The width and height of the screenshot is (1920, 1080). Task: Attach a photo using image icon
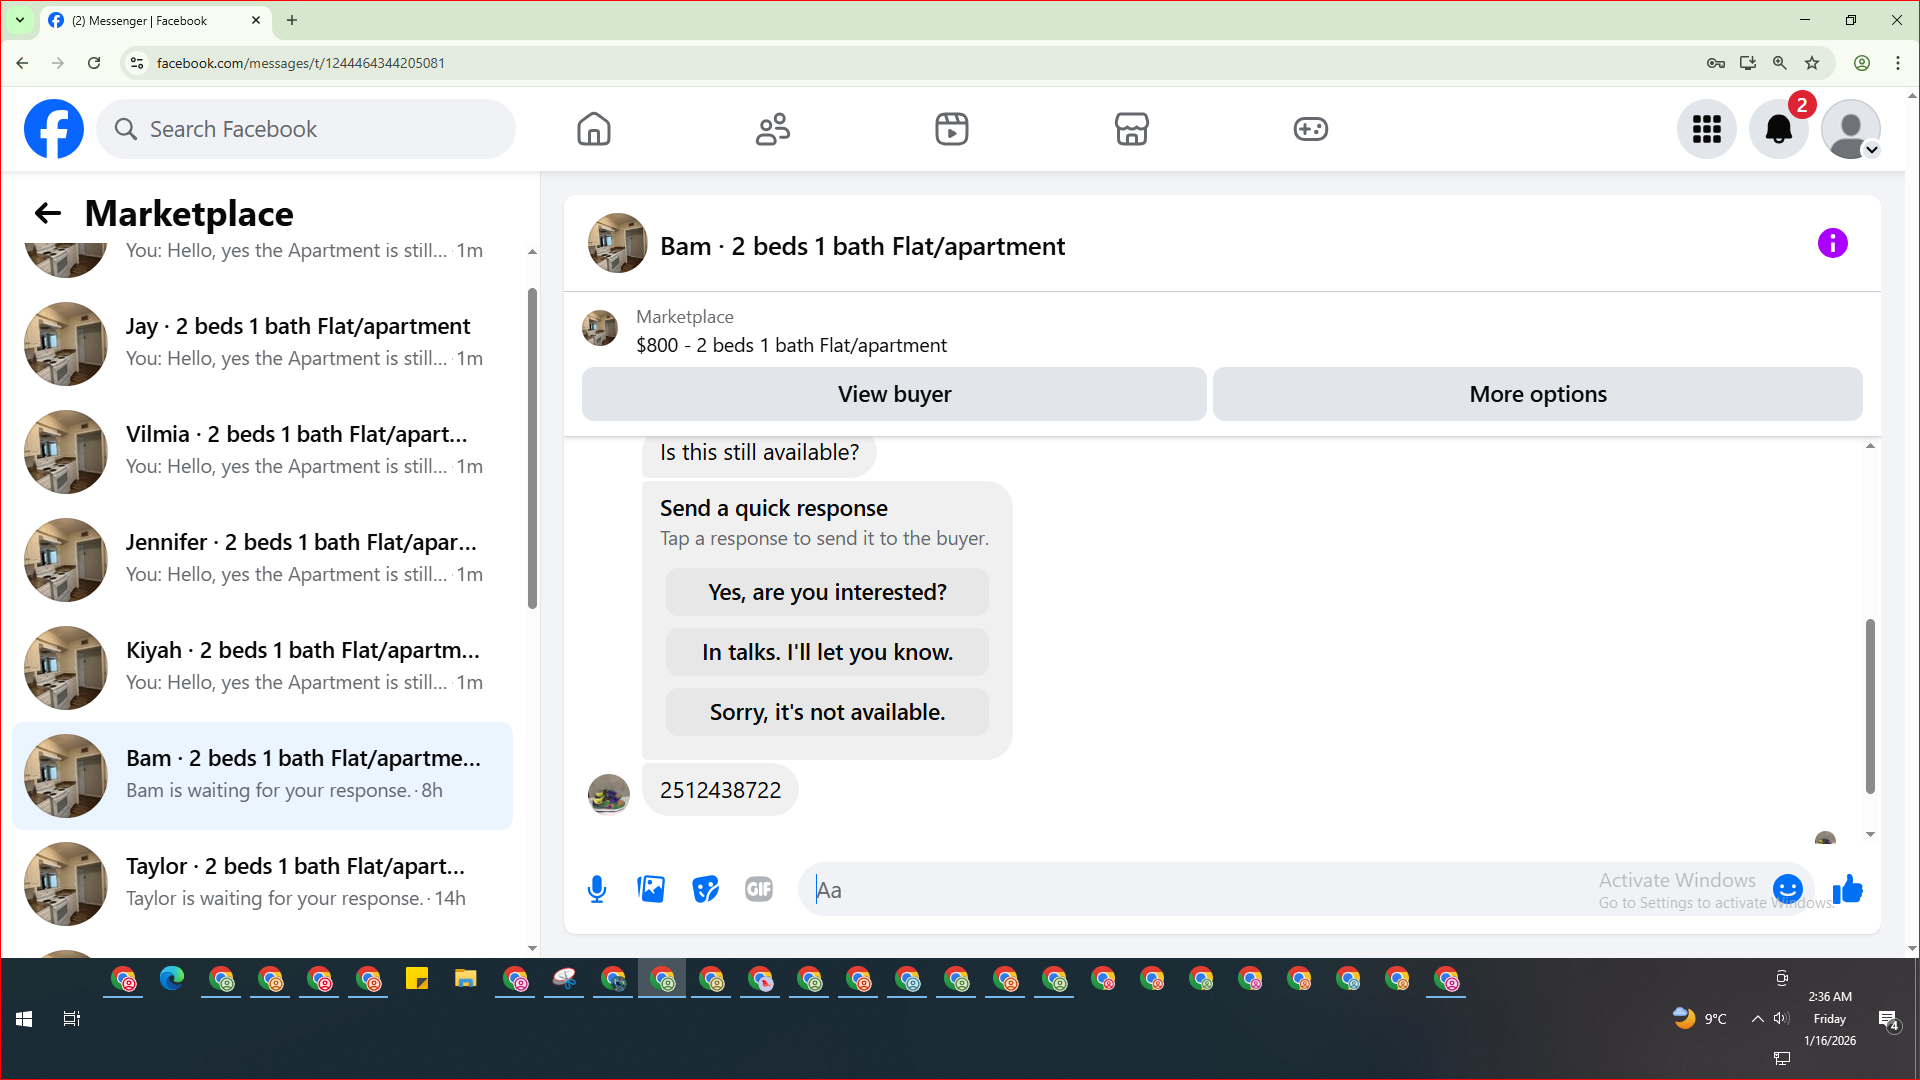[651, 889]
